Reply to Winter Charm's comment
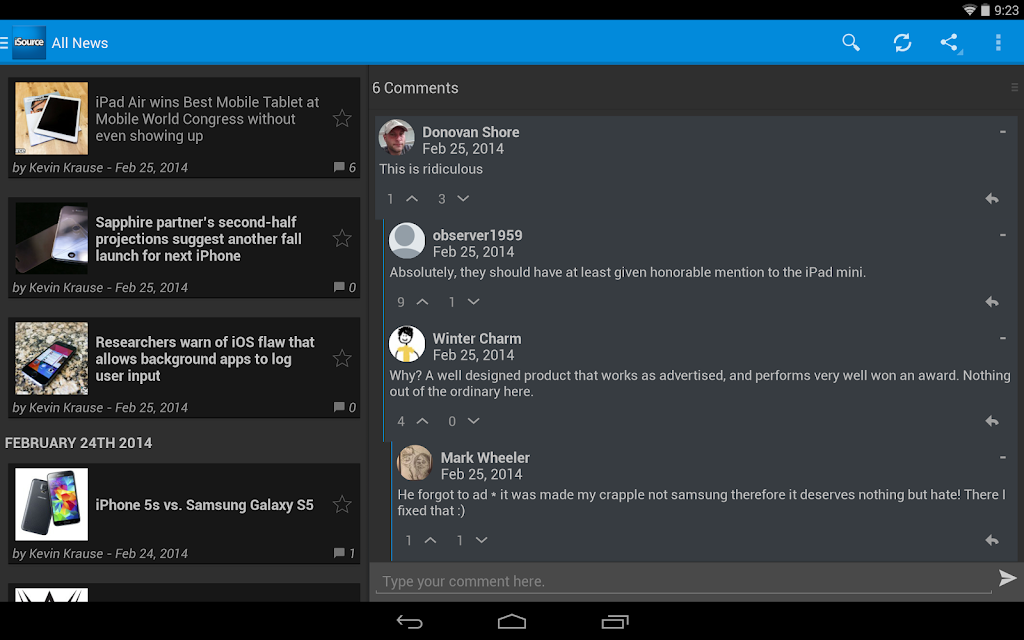 (992, 421)
